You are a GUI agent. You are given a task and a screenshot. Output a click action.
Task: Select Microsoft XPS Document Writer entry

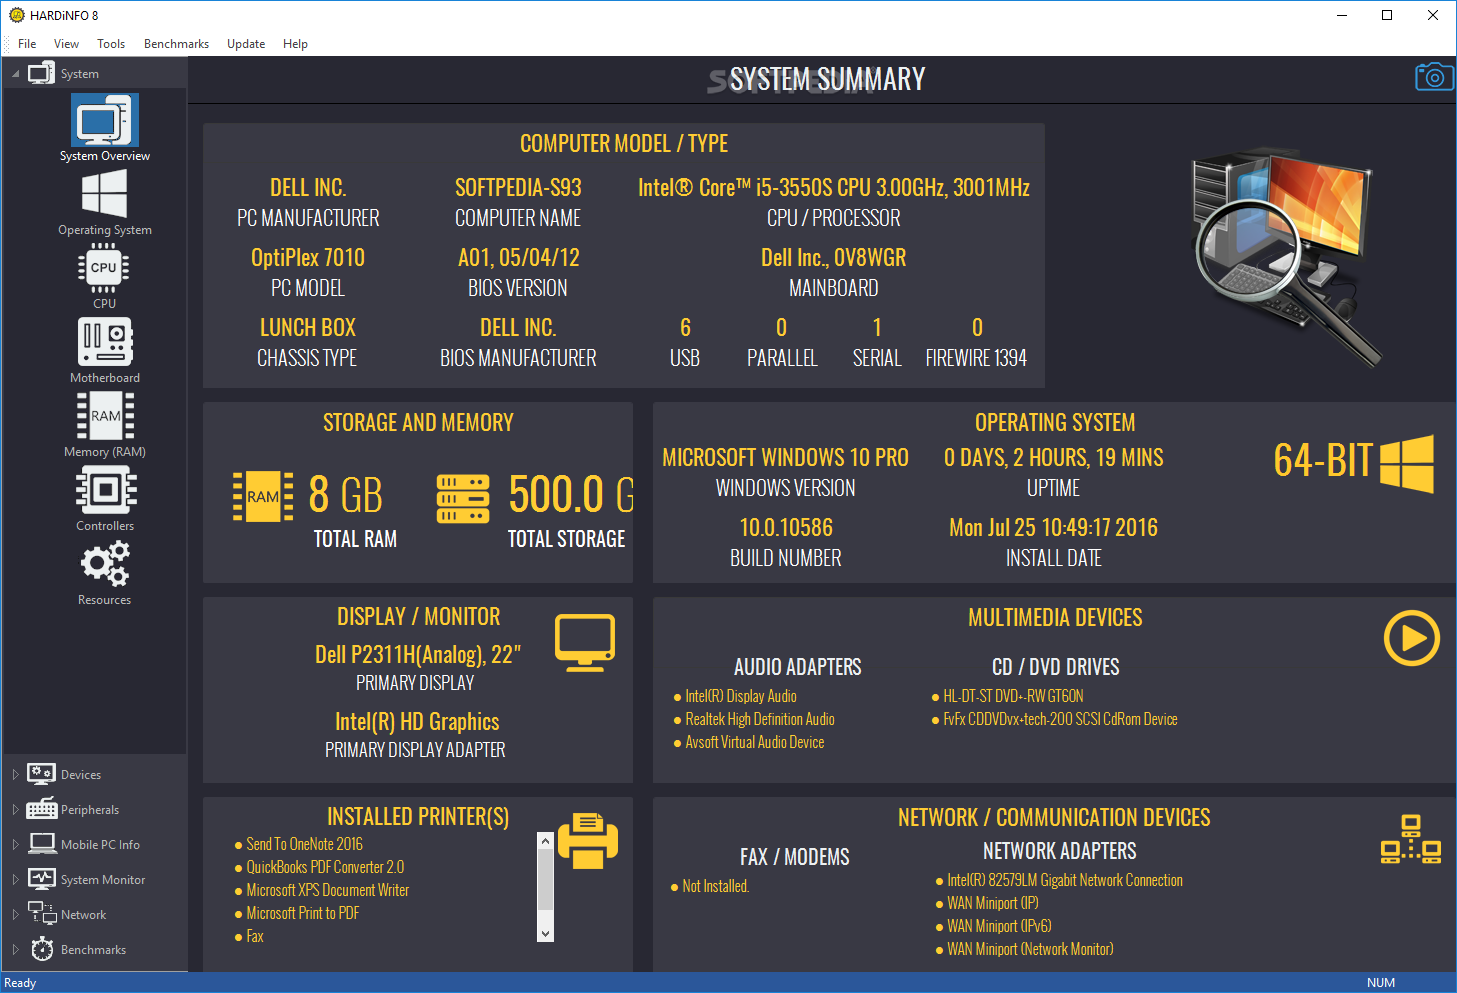(x=327, y=890)
